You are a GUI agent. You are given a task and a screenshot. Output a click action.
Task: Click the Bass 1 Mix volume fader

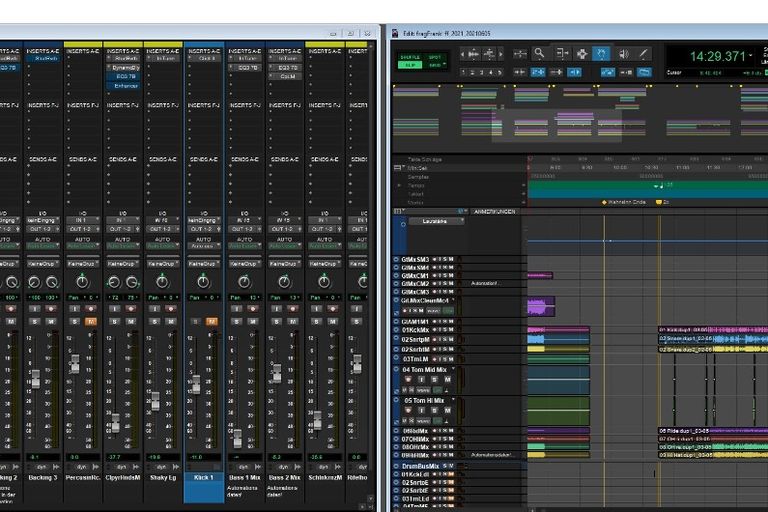(x=237, y=439)
